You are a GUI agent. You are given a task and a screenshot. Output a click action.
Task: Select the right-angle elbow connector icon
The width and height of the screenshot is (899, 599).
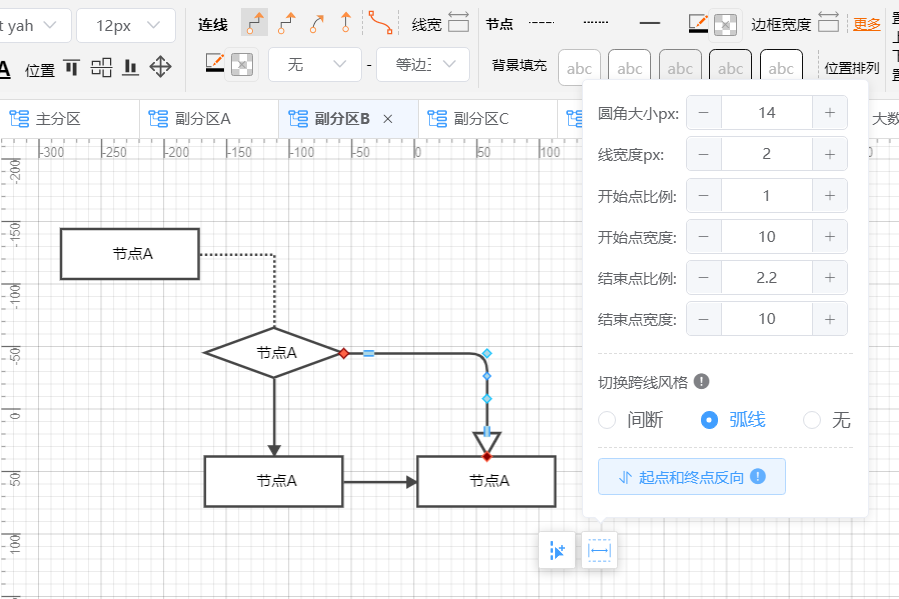click(x=256, y=20)
